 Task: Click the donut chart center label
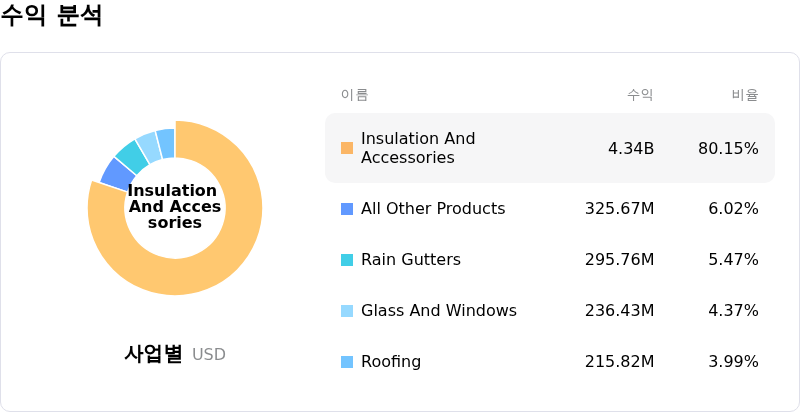174,206
